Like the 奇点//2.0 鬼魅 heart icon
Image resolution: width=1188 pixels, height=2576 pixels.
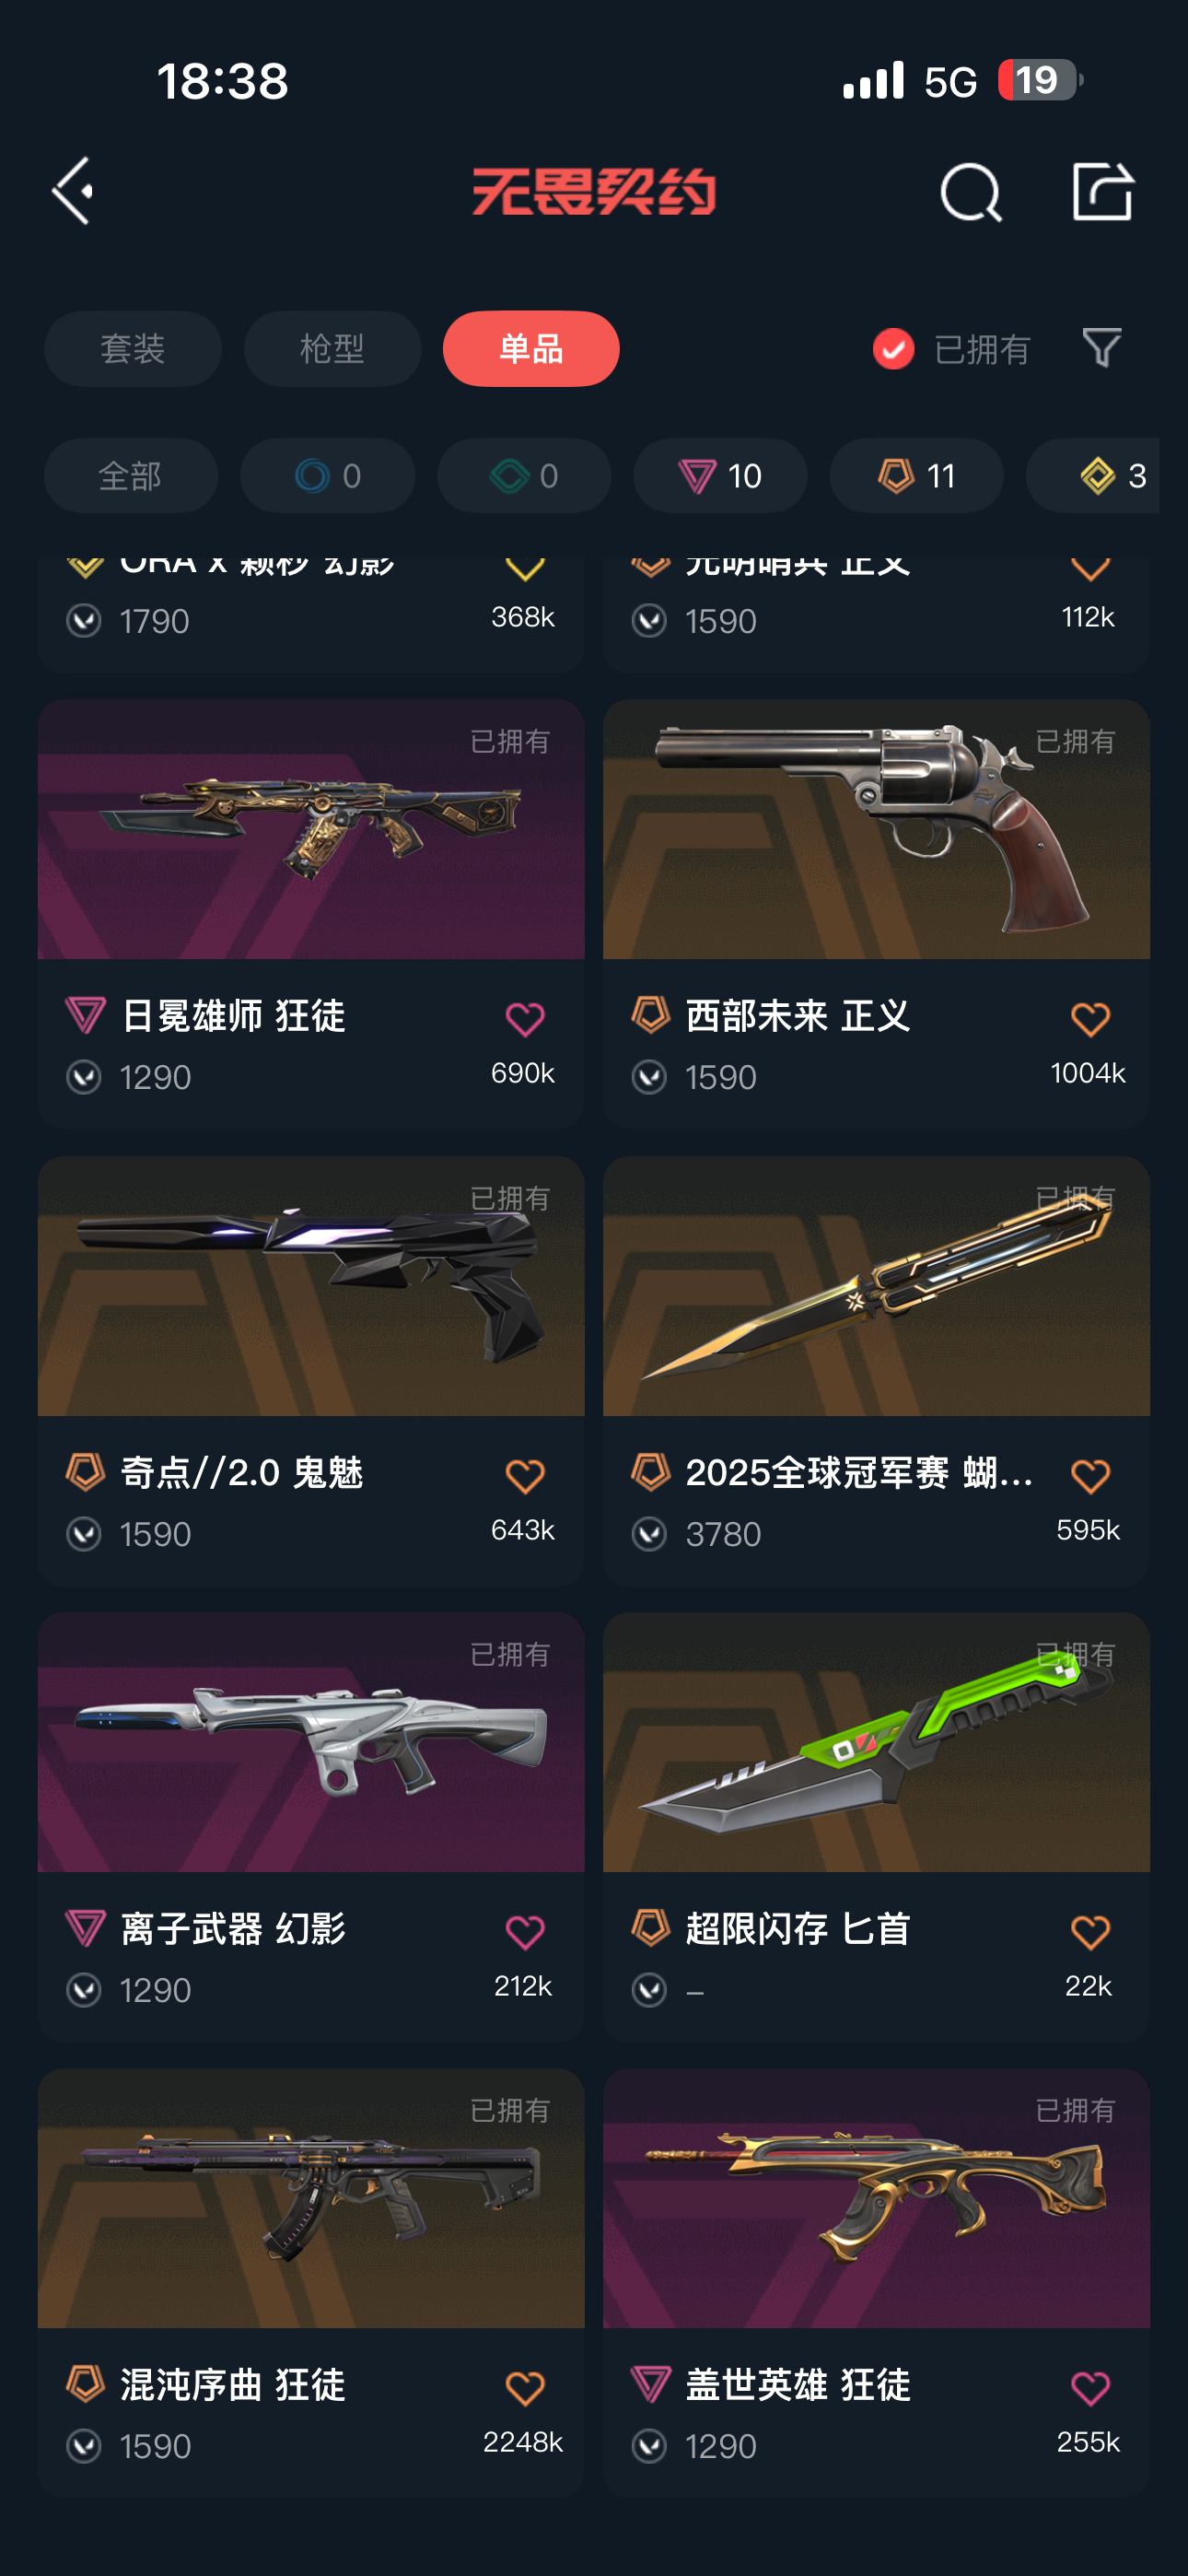(x=524, y=1476)
